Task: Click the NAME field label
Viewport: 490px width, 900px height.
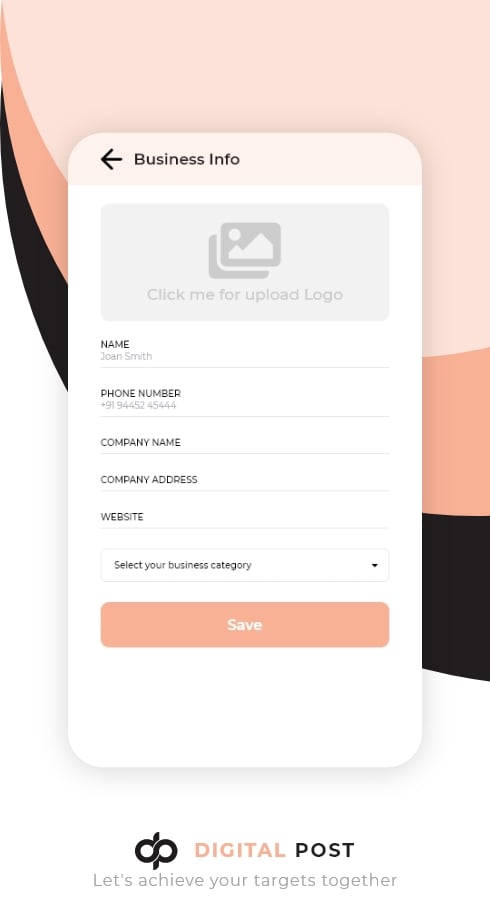Action: pos(115,344)
